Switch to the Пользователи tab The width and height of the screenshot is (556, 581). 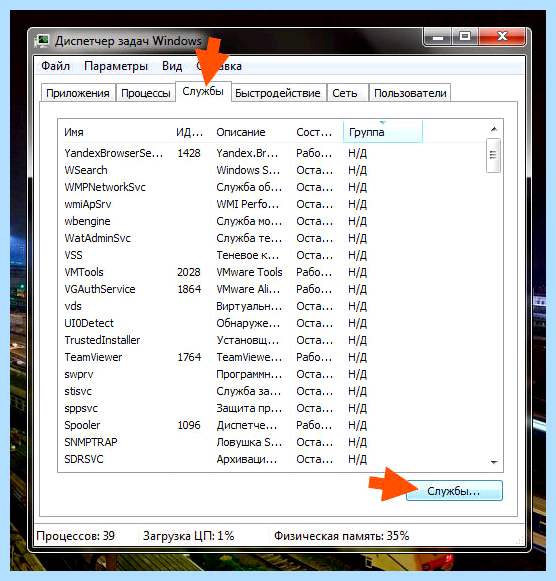tap(410, 93)
